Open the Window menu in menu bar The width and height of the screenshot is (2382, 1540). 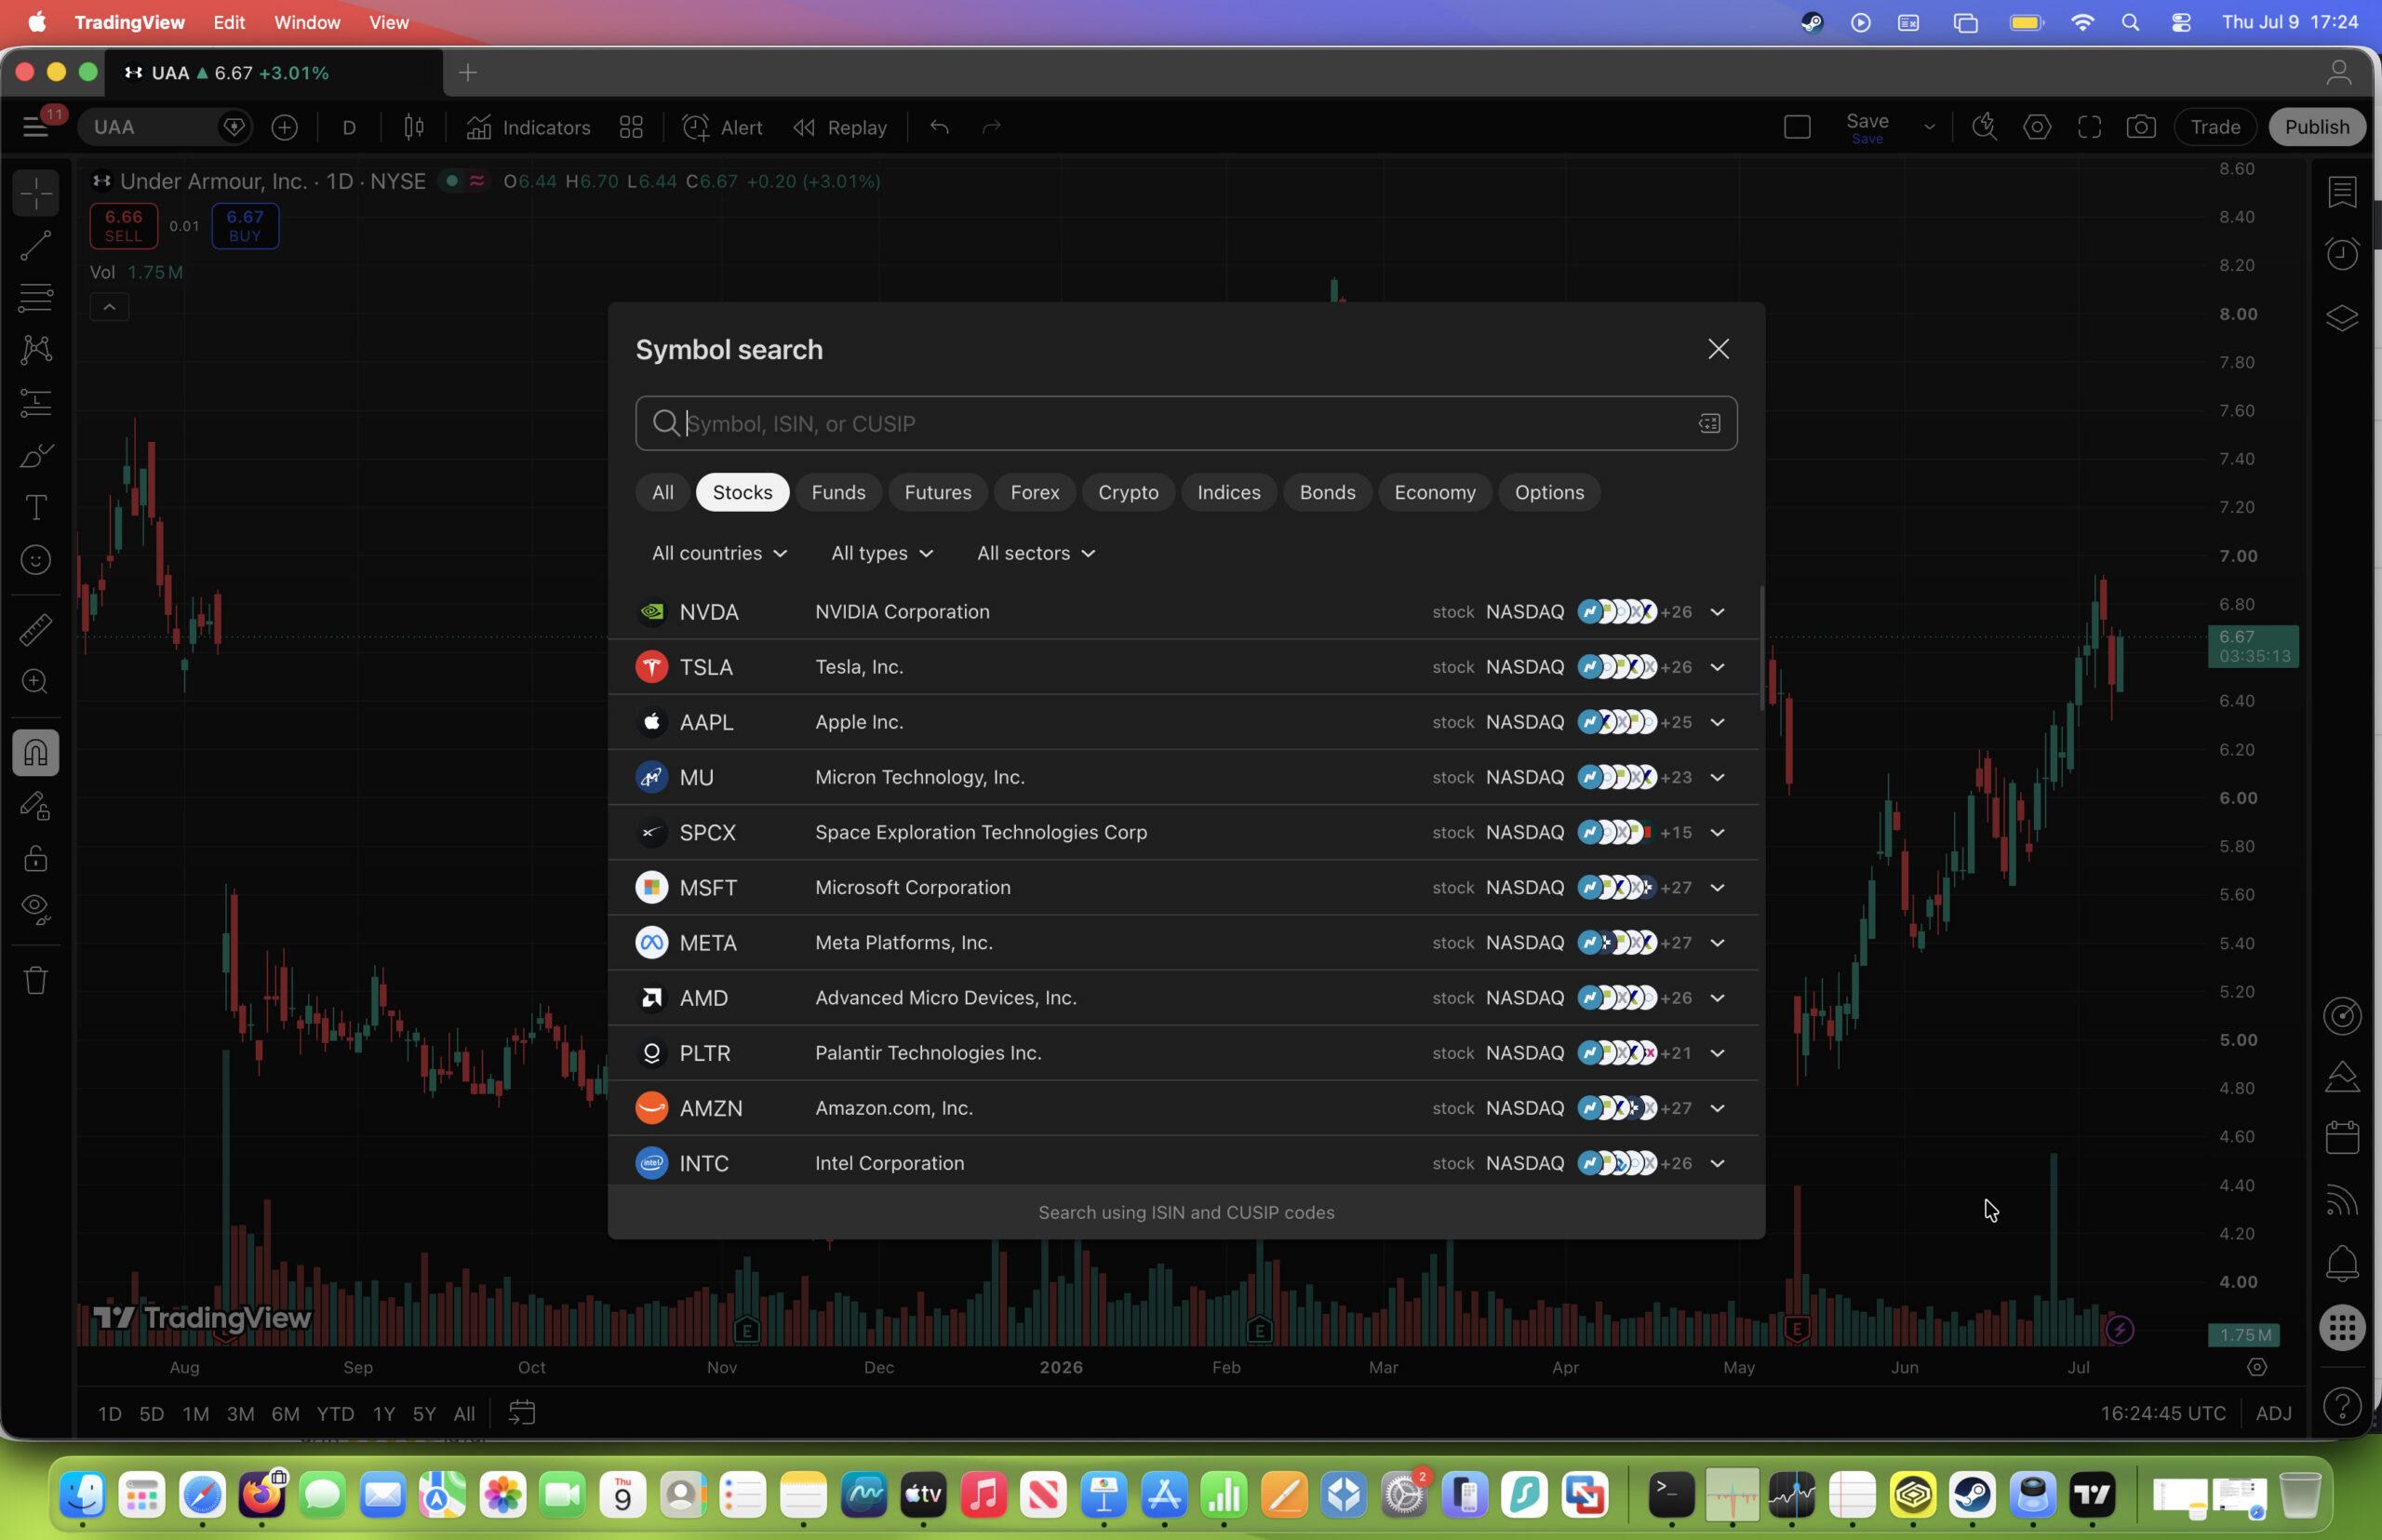point(307,22)
